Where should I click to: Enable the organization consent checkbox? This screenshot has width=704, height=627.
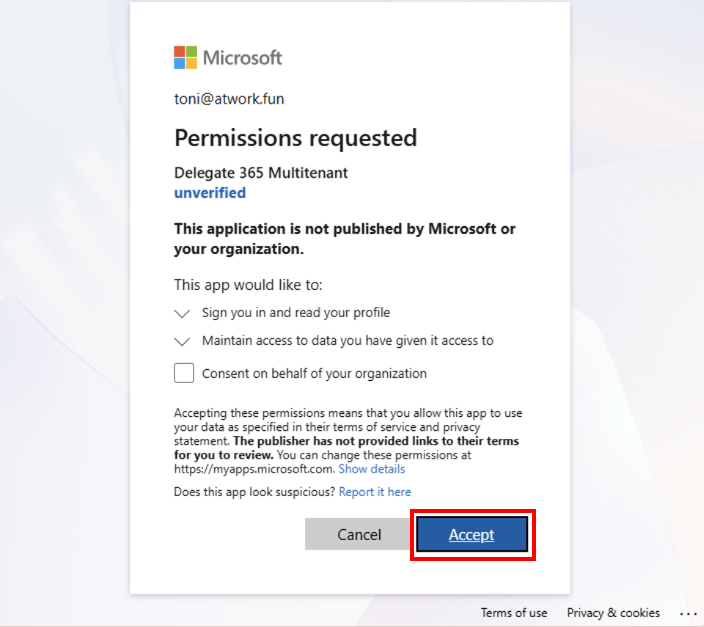point(184,373)
